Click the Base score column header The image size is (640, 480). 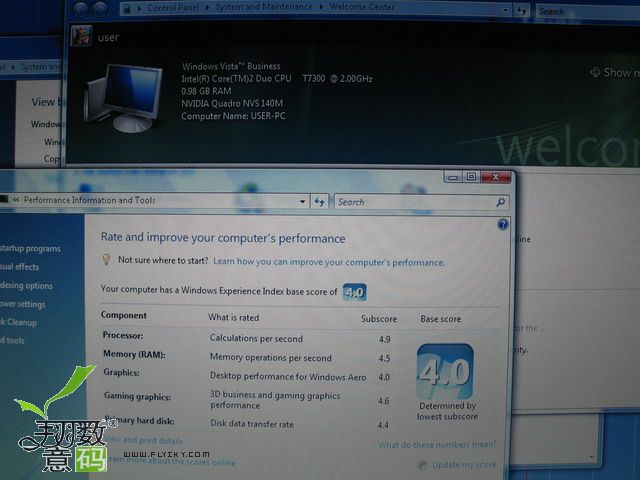click(x=441, y=319)
